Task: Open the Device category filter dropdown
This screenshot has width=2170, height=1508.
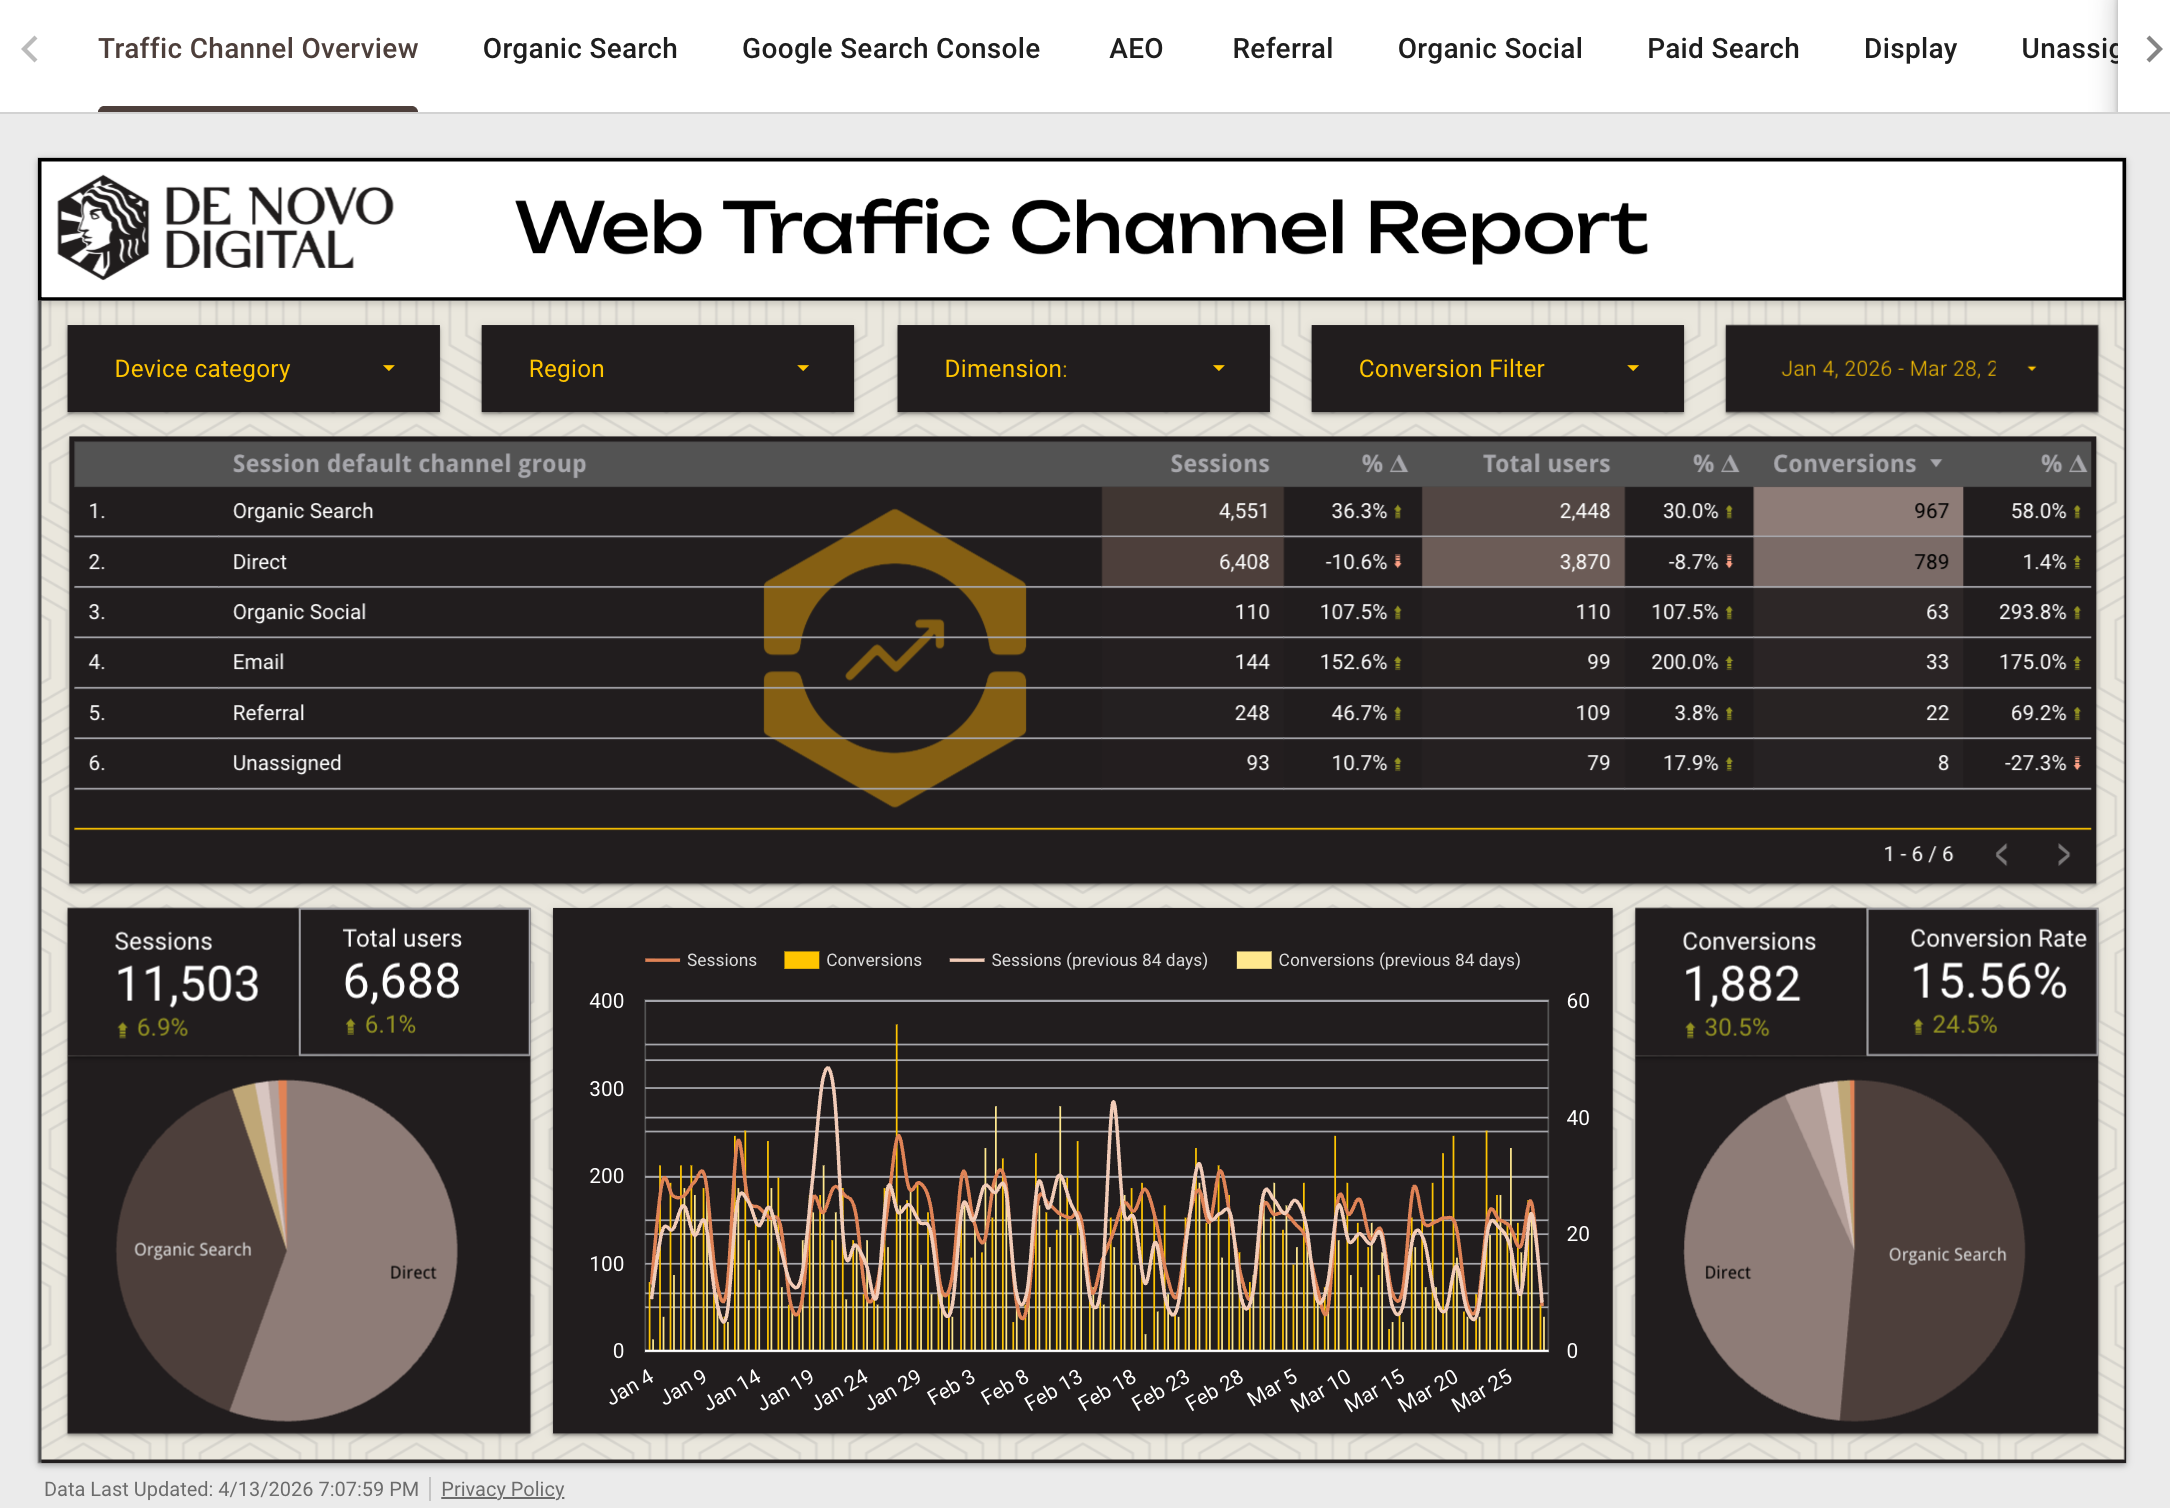Action: (253, 368)
